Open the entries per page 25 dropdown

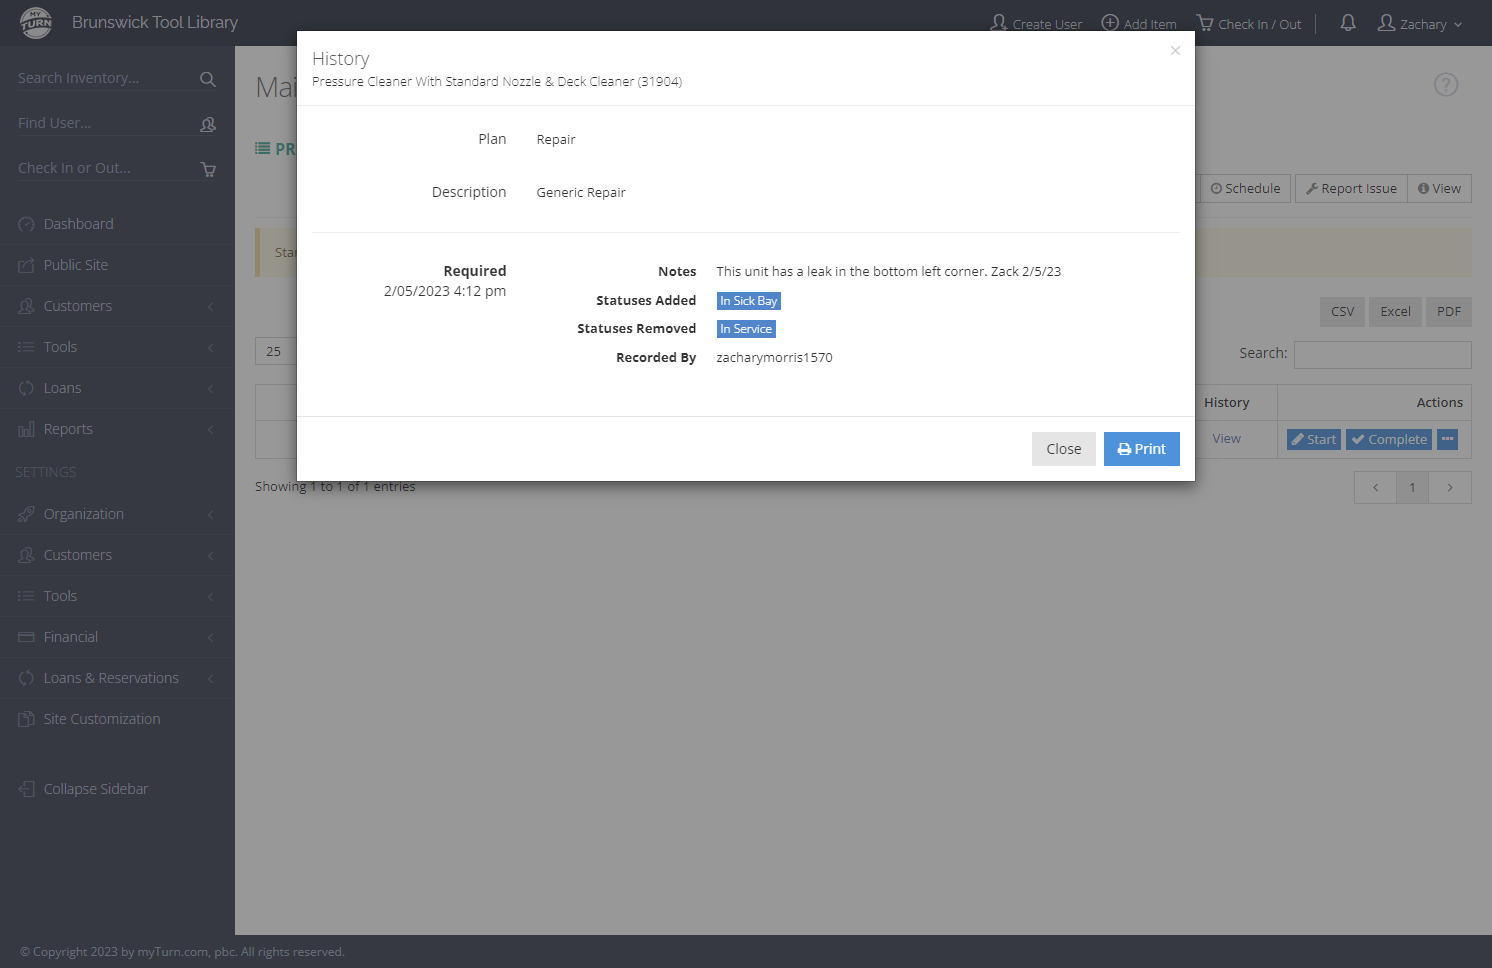tap(276, 352)
